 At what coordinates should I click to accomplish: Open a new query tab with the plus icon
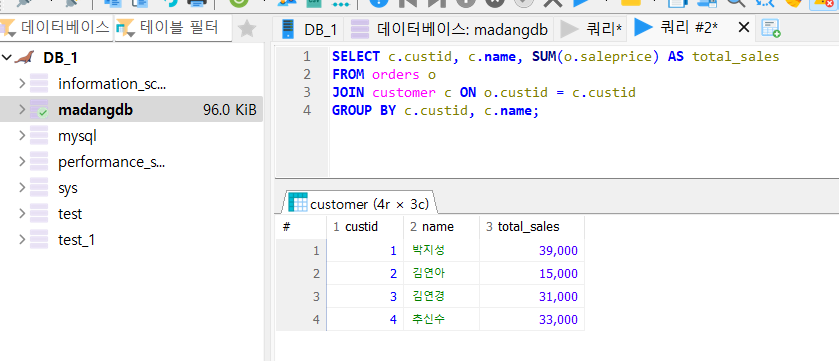pos(771,28)
